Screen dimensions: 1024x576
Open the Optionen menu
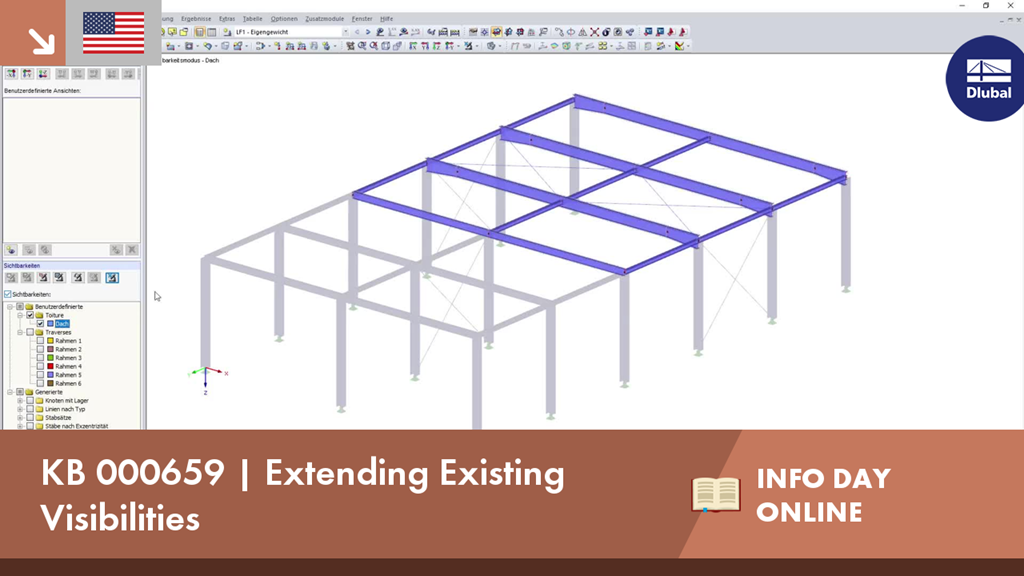click(283, 19)
